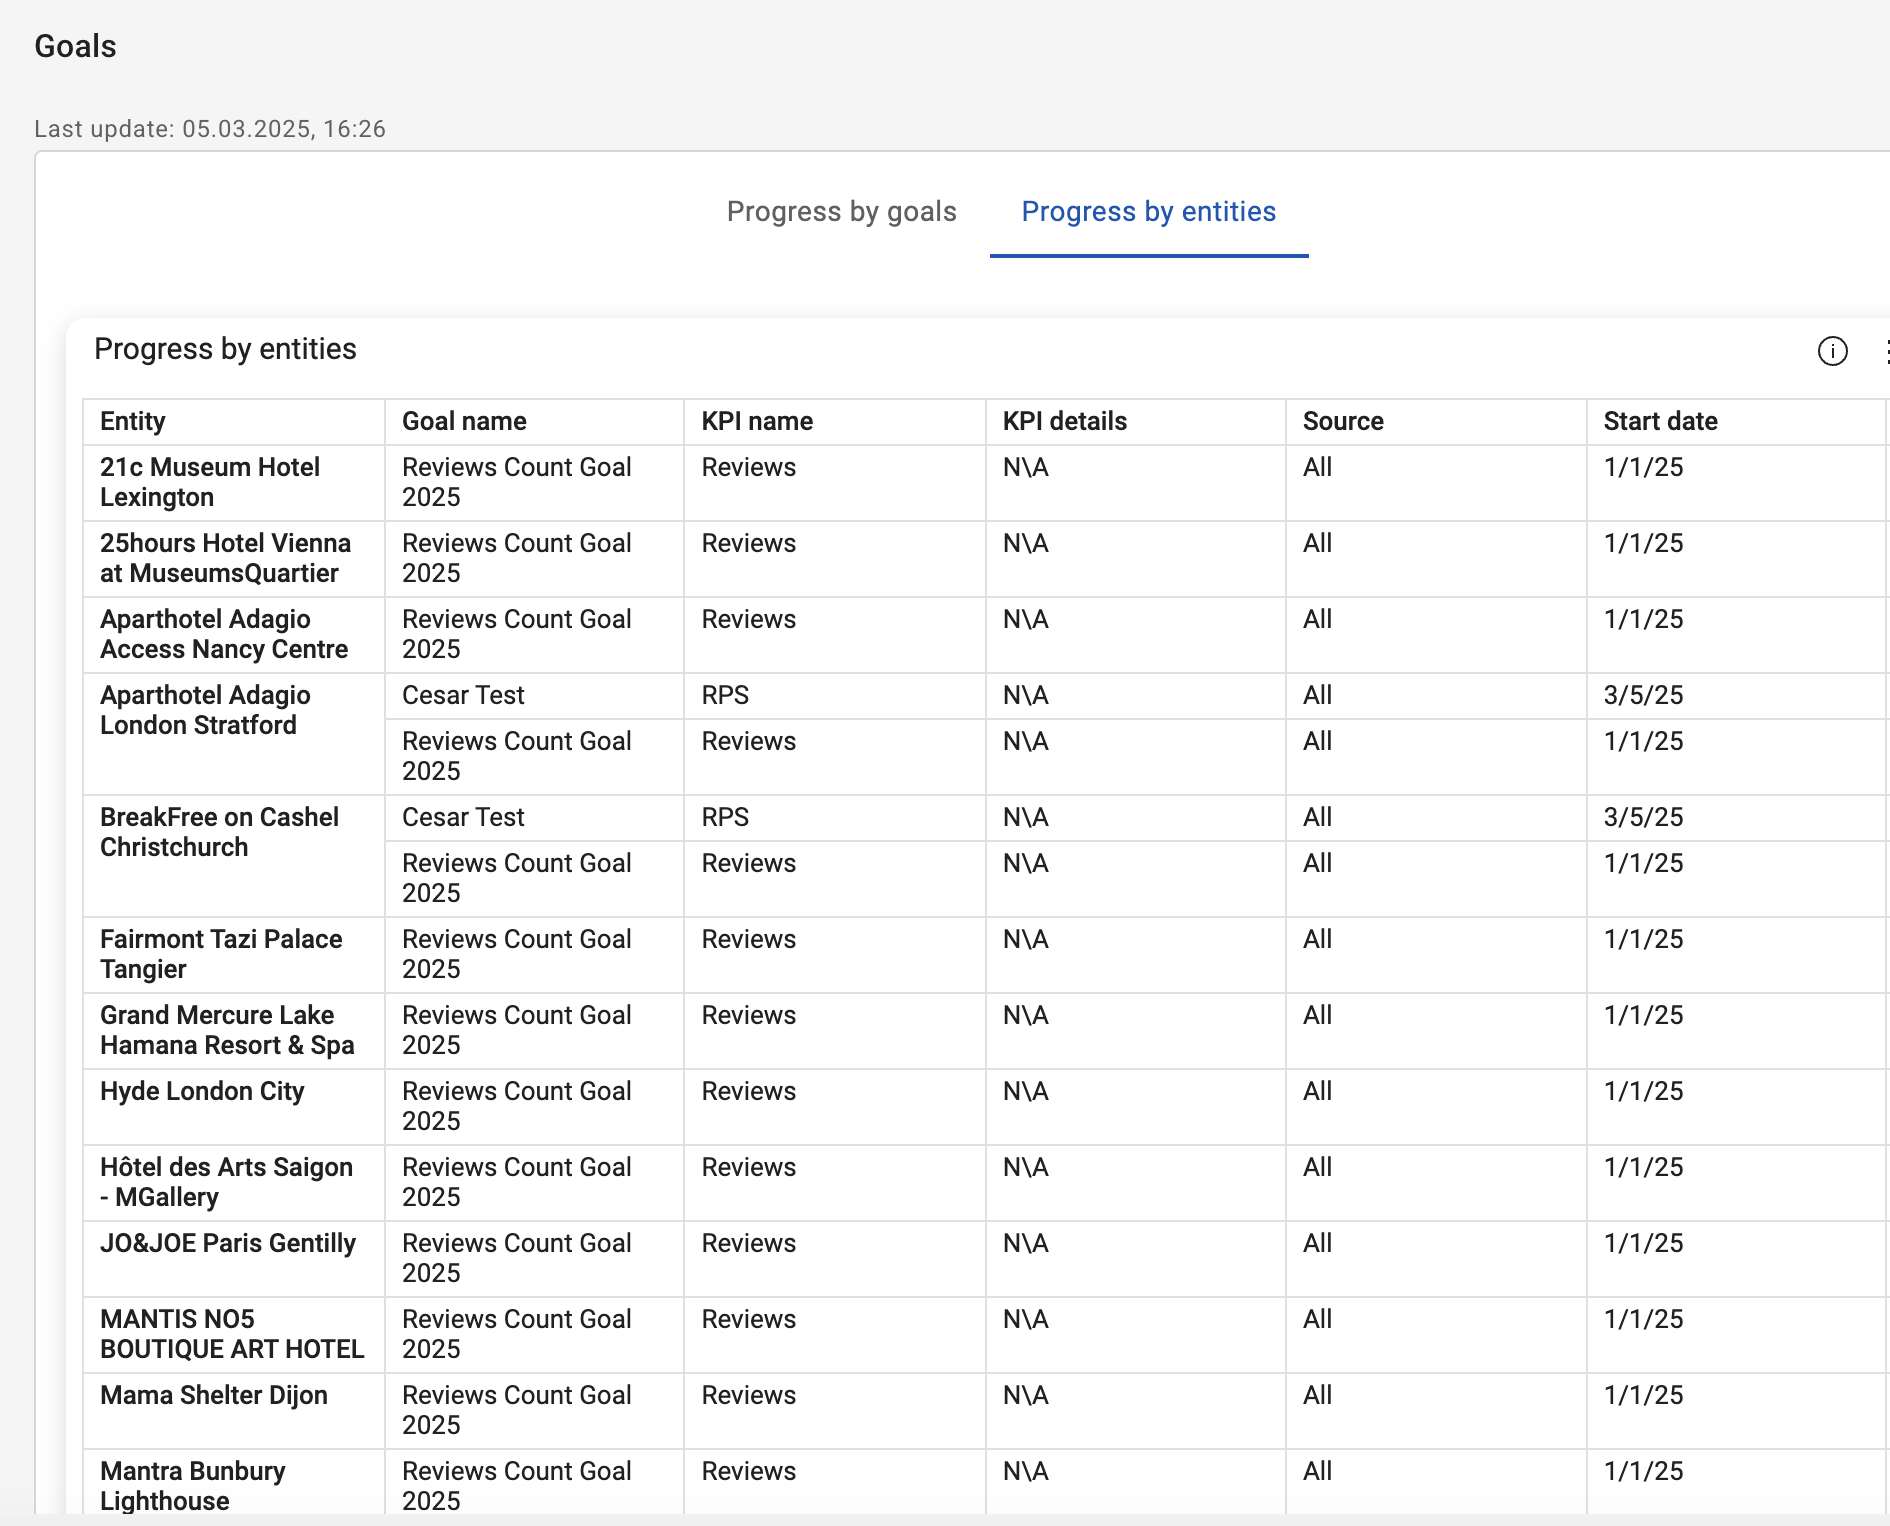Click the Aparthotel Adagio London Stratford entity cell

(x=205, y=710)
